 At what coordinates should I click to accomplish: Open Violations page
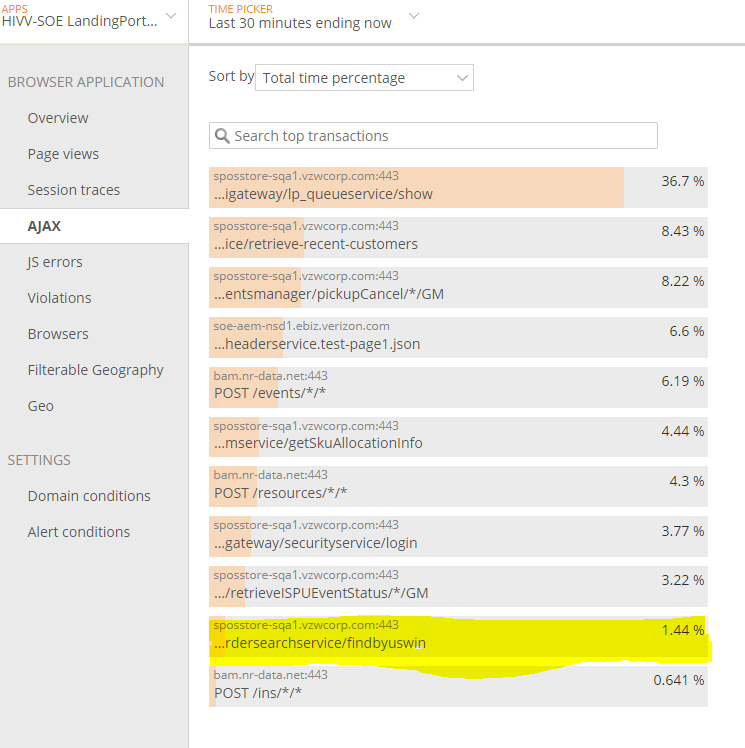pos(59,298)
